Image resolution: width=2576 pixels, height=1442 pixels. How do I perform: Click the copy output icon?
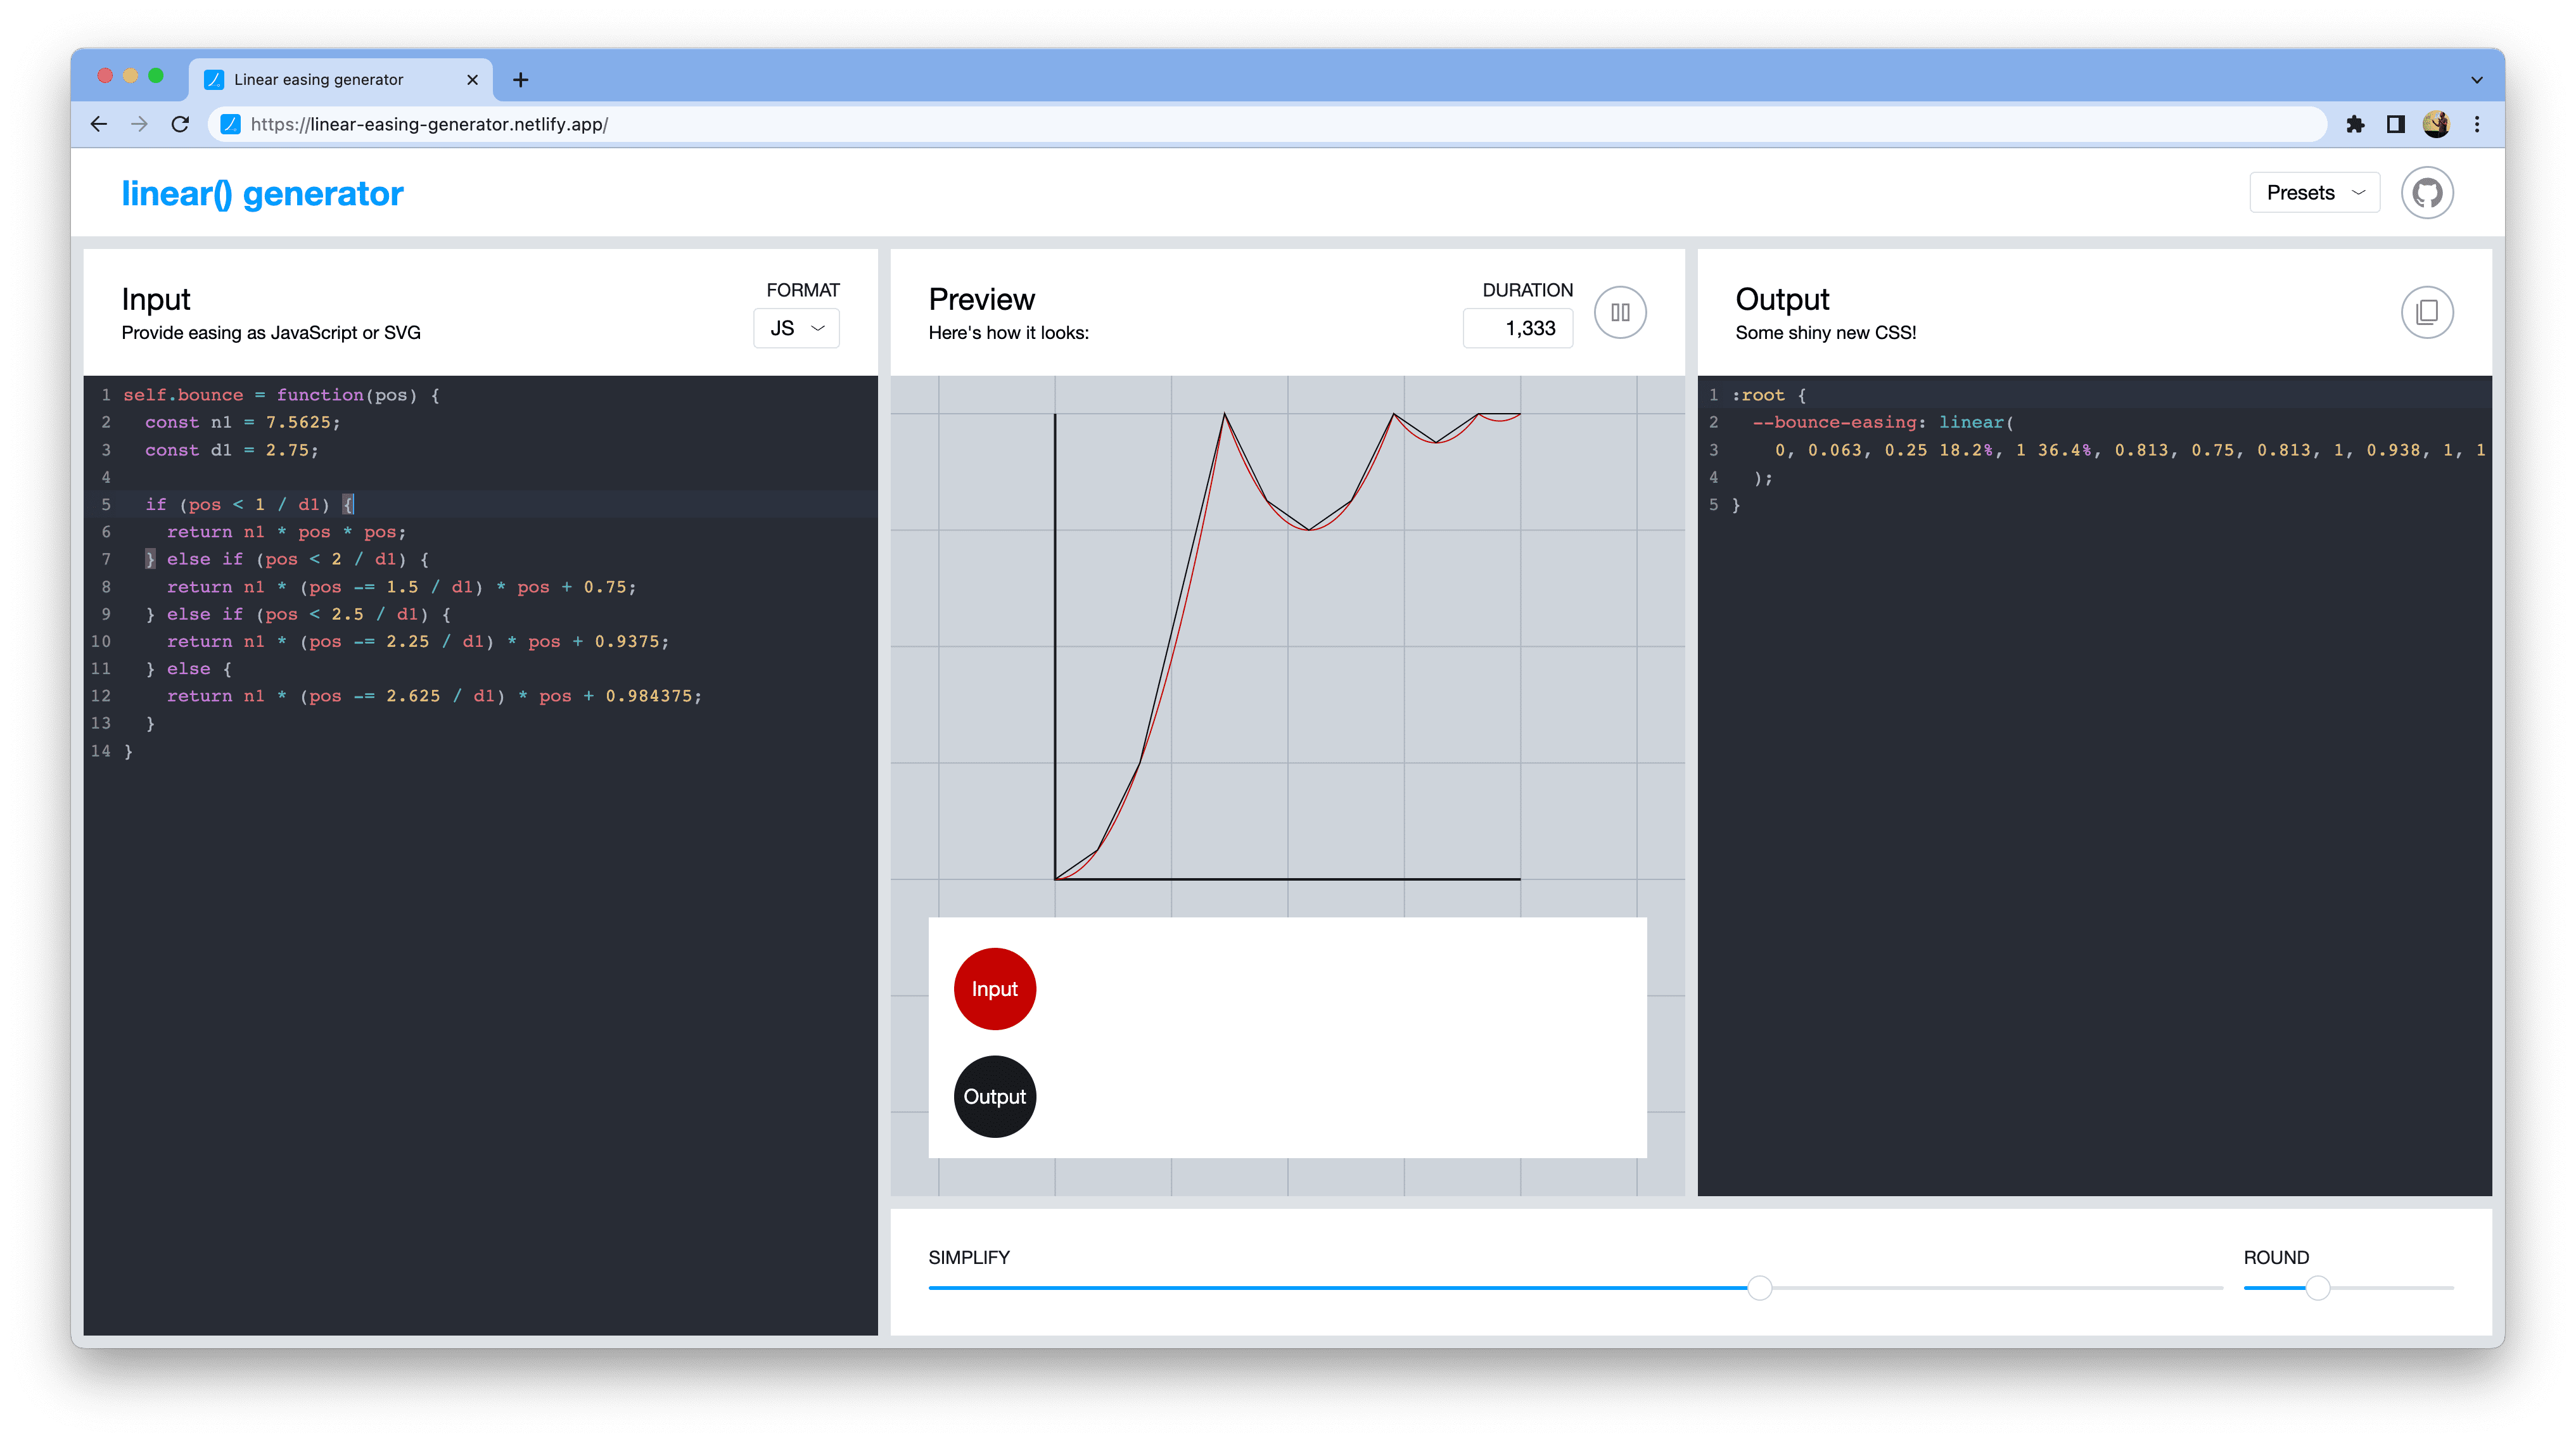coord(2427,312)
